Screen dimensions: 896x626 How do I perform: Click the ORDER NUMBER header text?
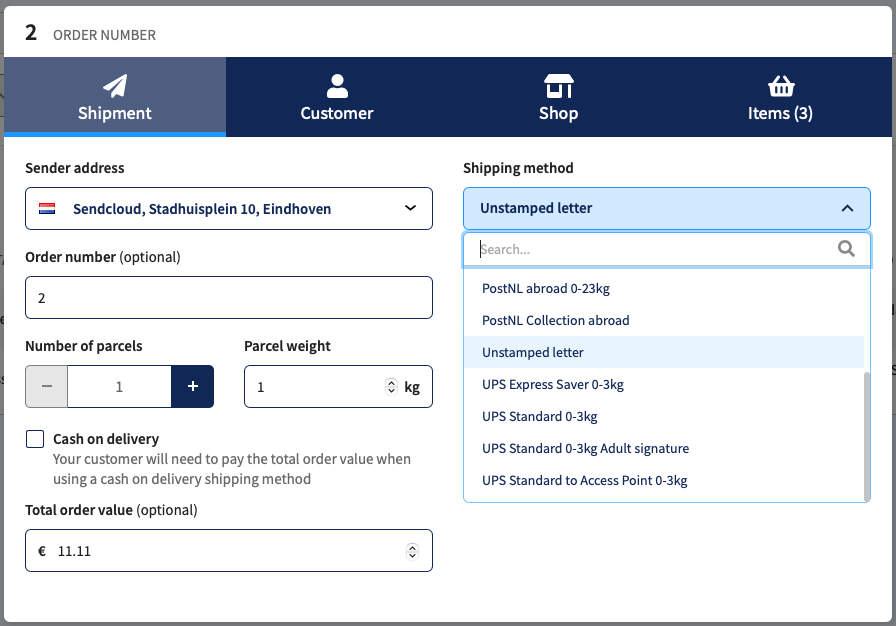[105, 35]
